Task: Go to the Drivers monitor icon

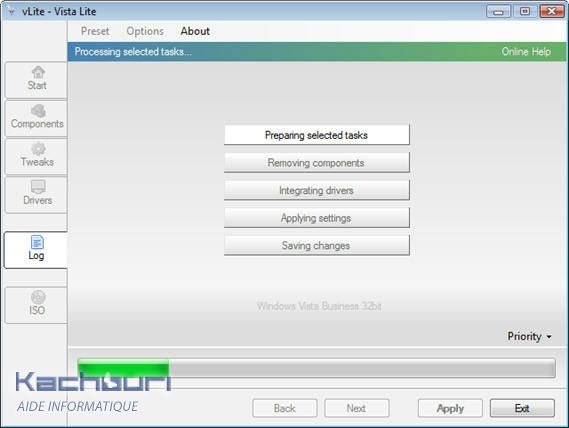Action: tap(38, 187)
